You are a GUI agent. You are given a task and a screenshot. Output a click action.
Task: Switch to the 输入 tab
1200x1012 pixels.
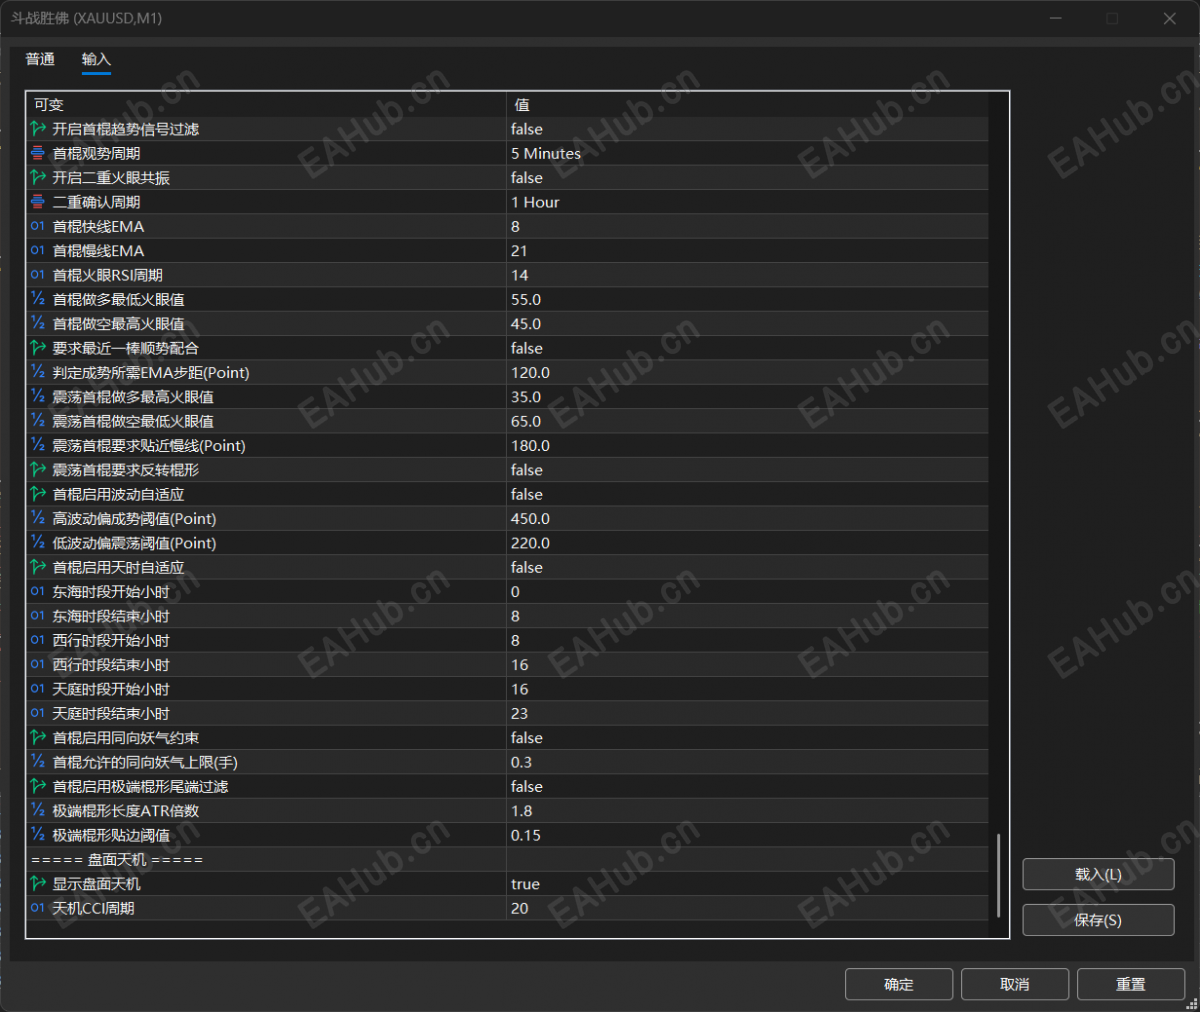pos(96,60)
